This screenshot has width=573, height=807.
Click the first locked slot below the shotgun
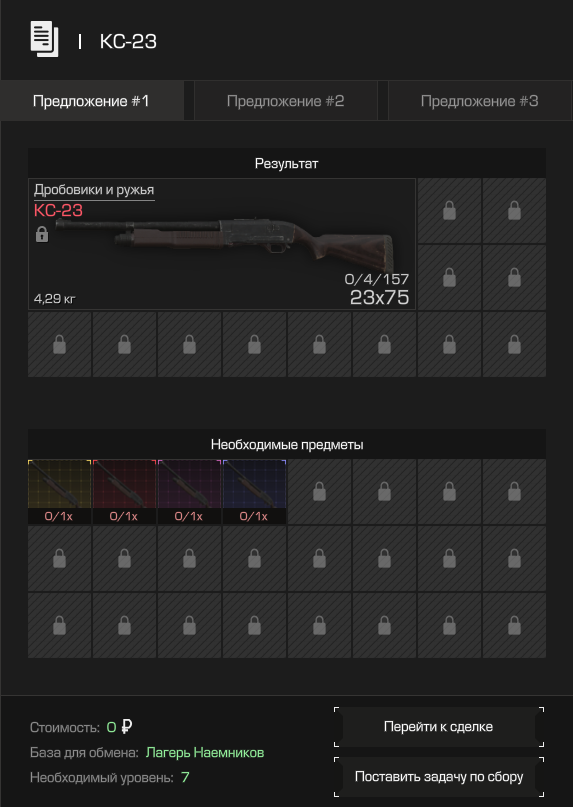point(59,344)
